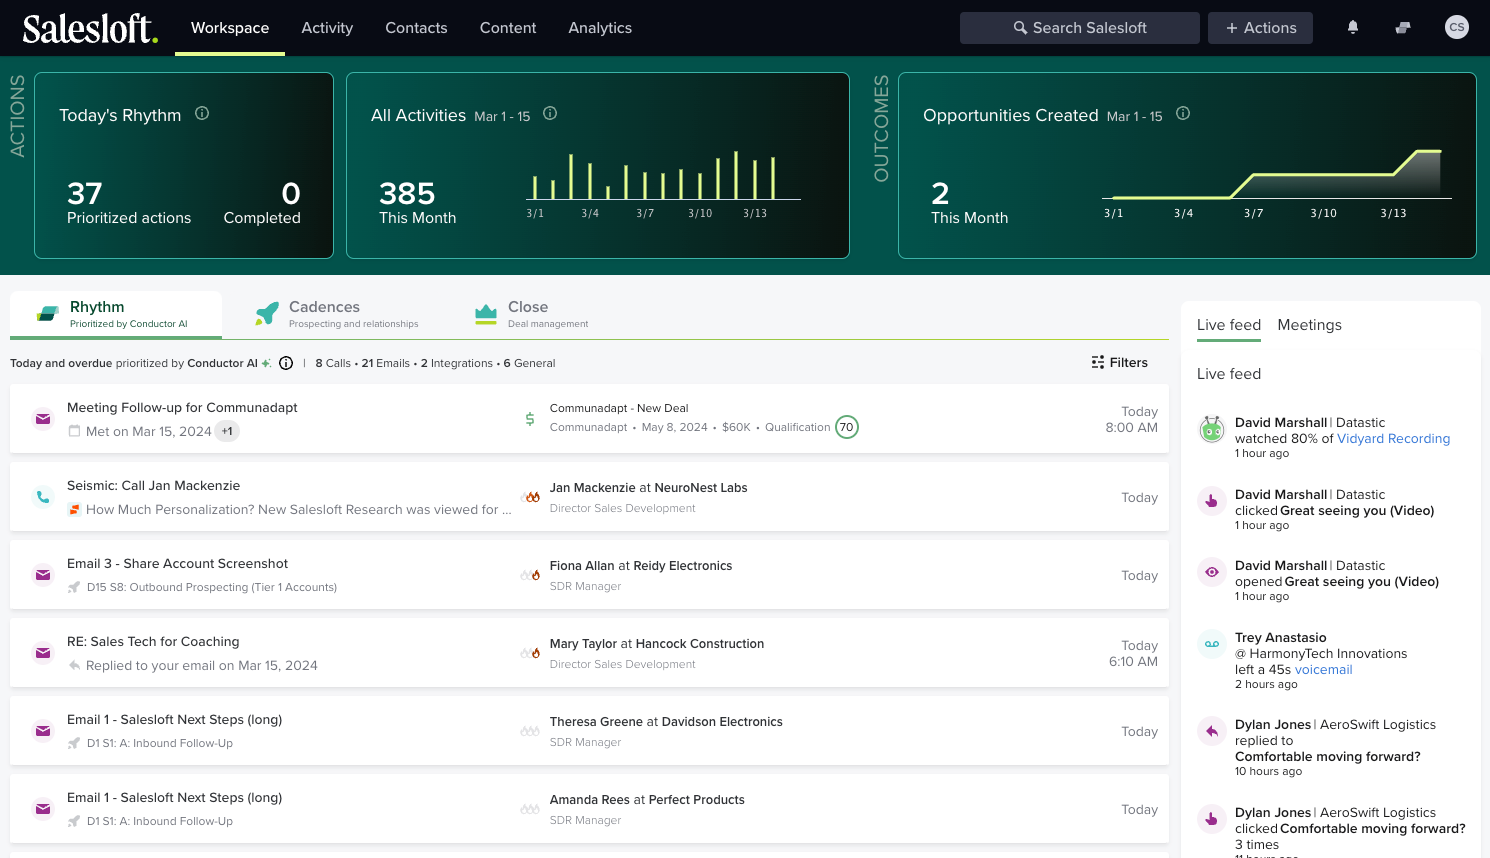This screenshot has height=858, width=1490.
Task: Switch to the Rhythm tab
Action: (x=116, y=315)
